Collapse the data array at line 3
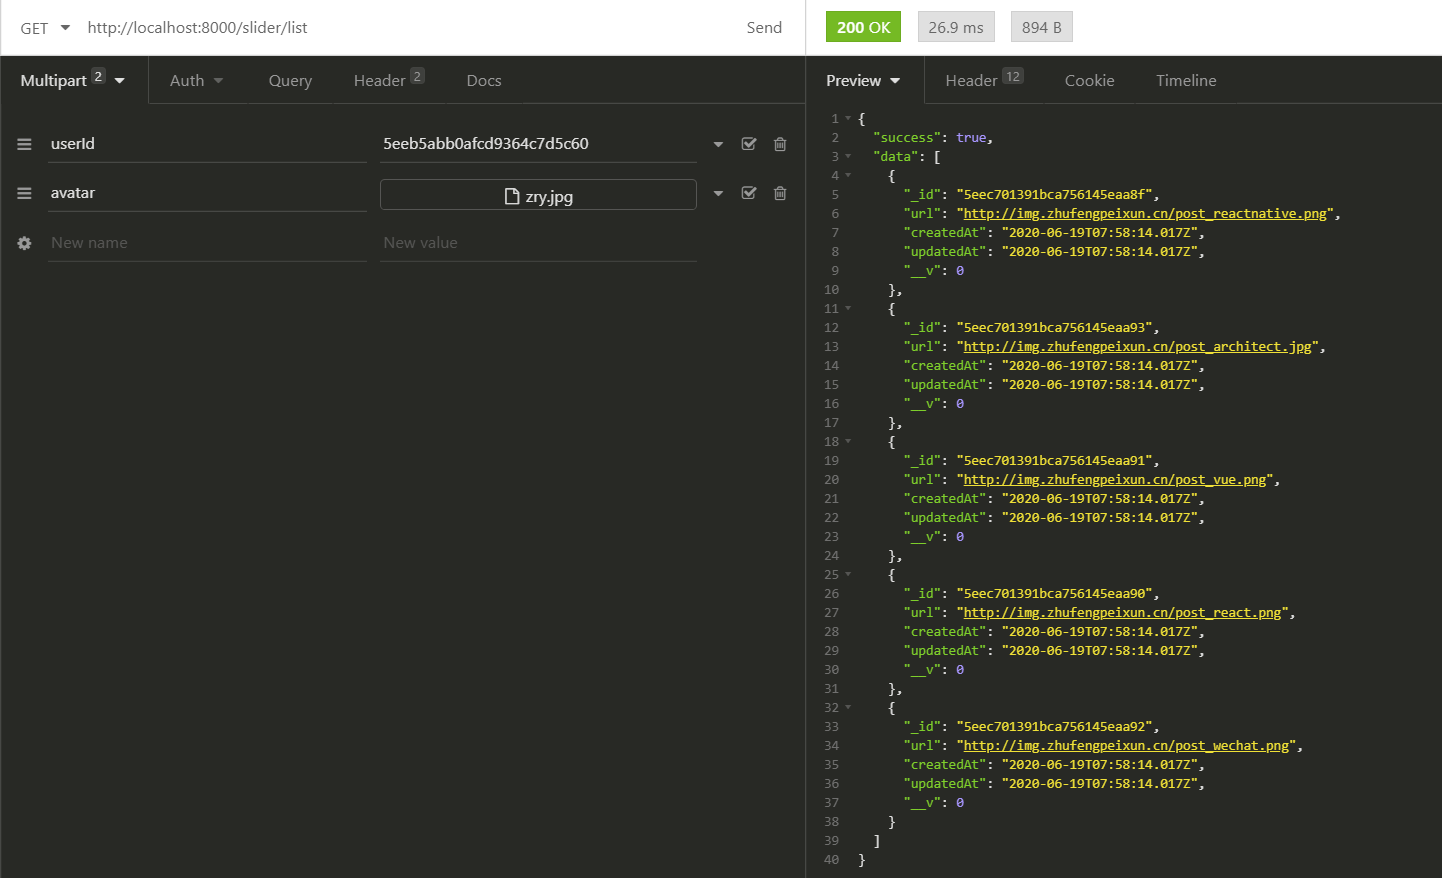The image size is (1442, 878). (x=848, y=157)
